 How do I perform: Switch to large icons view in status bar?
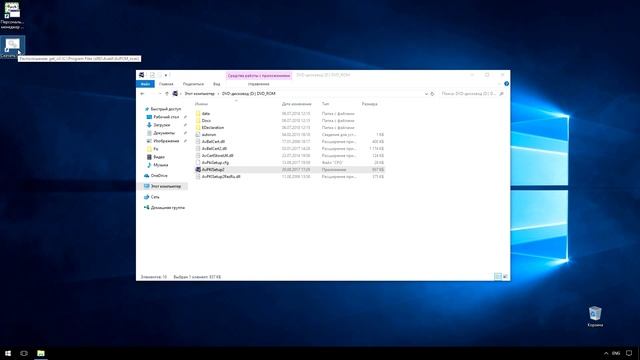[x=505, y=277]
